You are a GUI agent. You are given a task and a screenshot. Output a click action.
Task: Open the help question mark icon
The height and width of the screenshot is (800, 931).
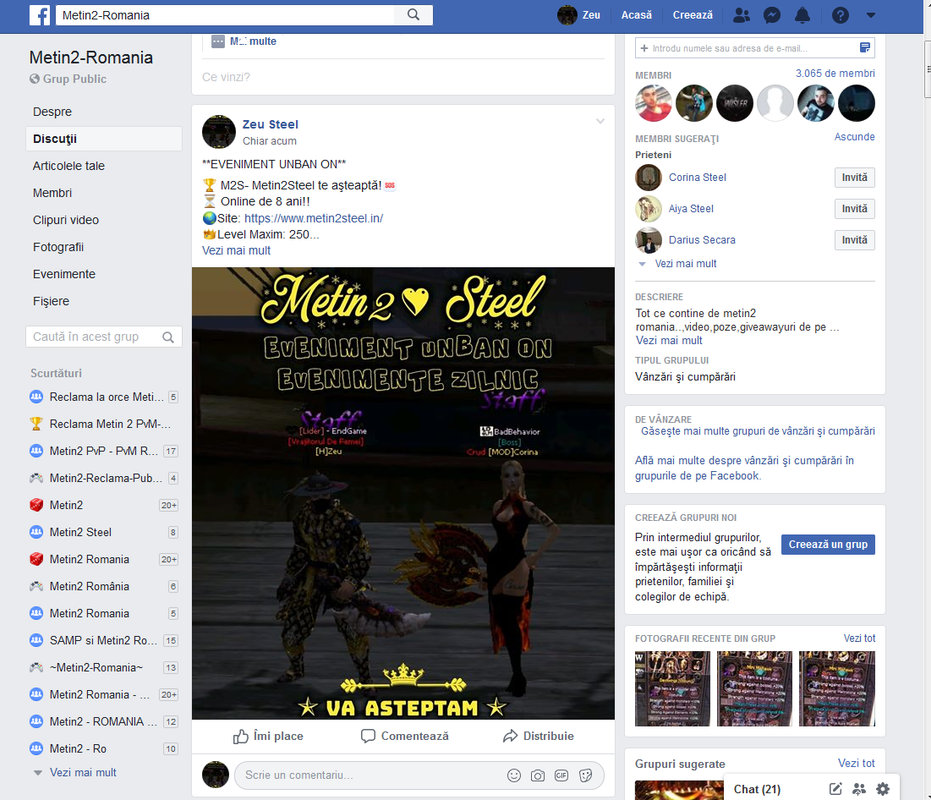point(840,15)
